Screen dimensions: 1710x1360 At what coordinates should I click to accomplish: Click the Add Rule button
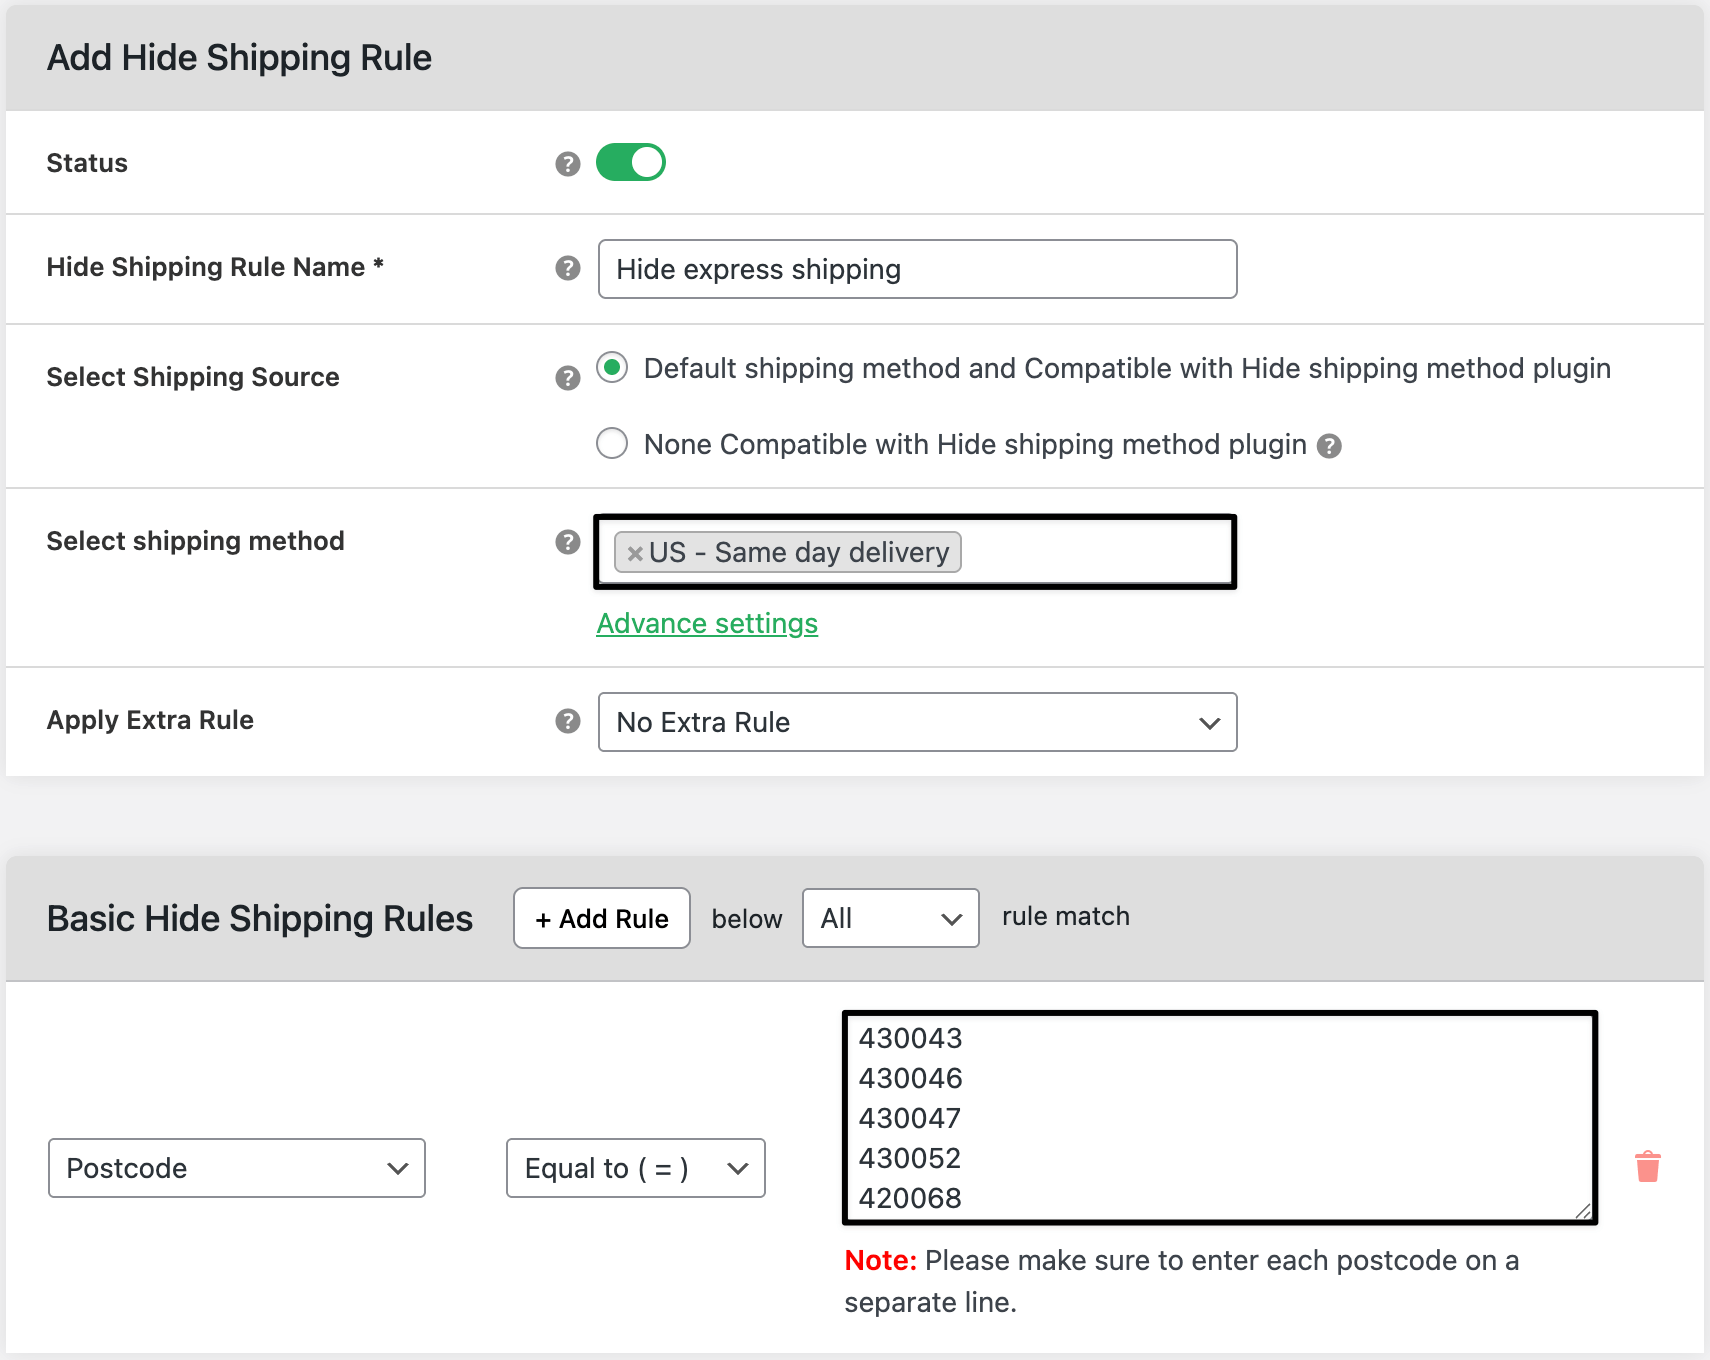[602, 918]
